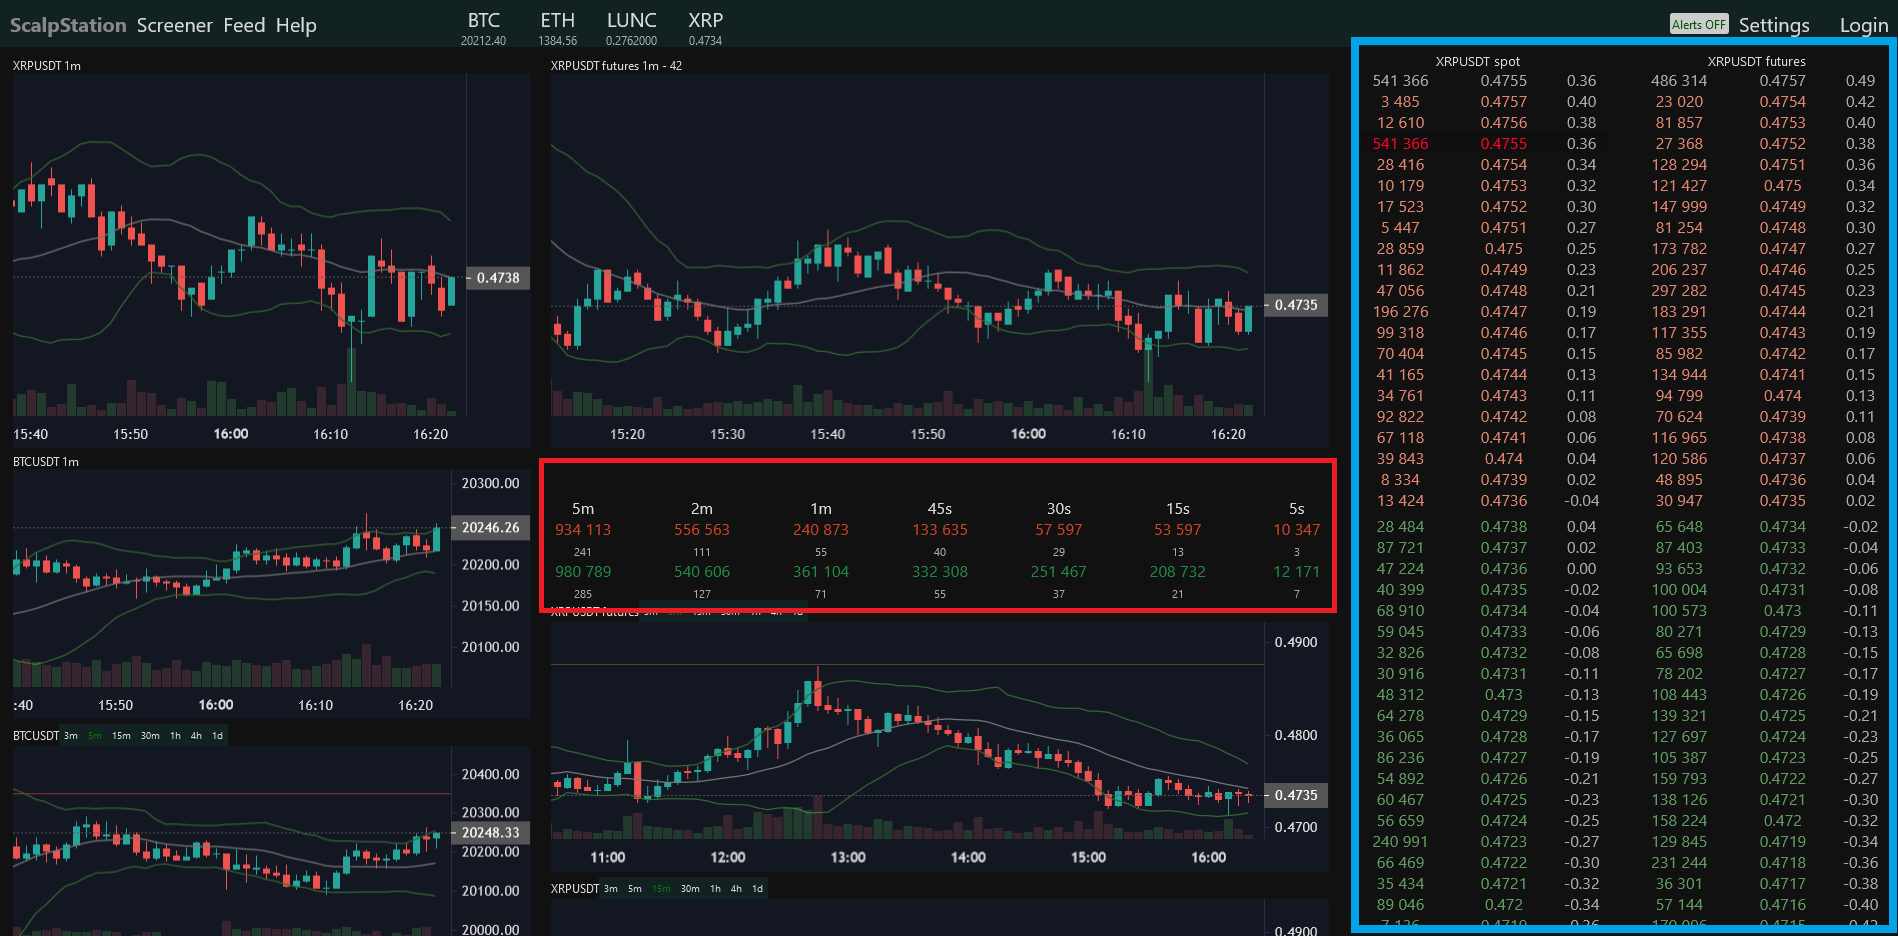The image size is (1898, 936).
Task: Click the ScalpStation logo
Action: pyautogui.click(x=68, y=26)
